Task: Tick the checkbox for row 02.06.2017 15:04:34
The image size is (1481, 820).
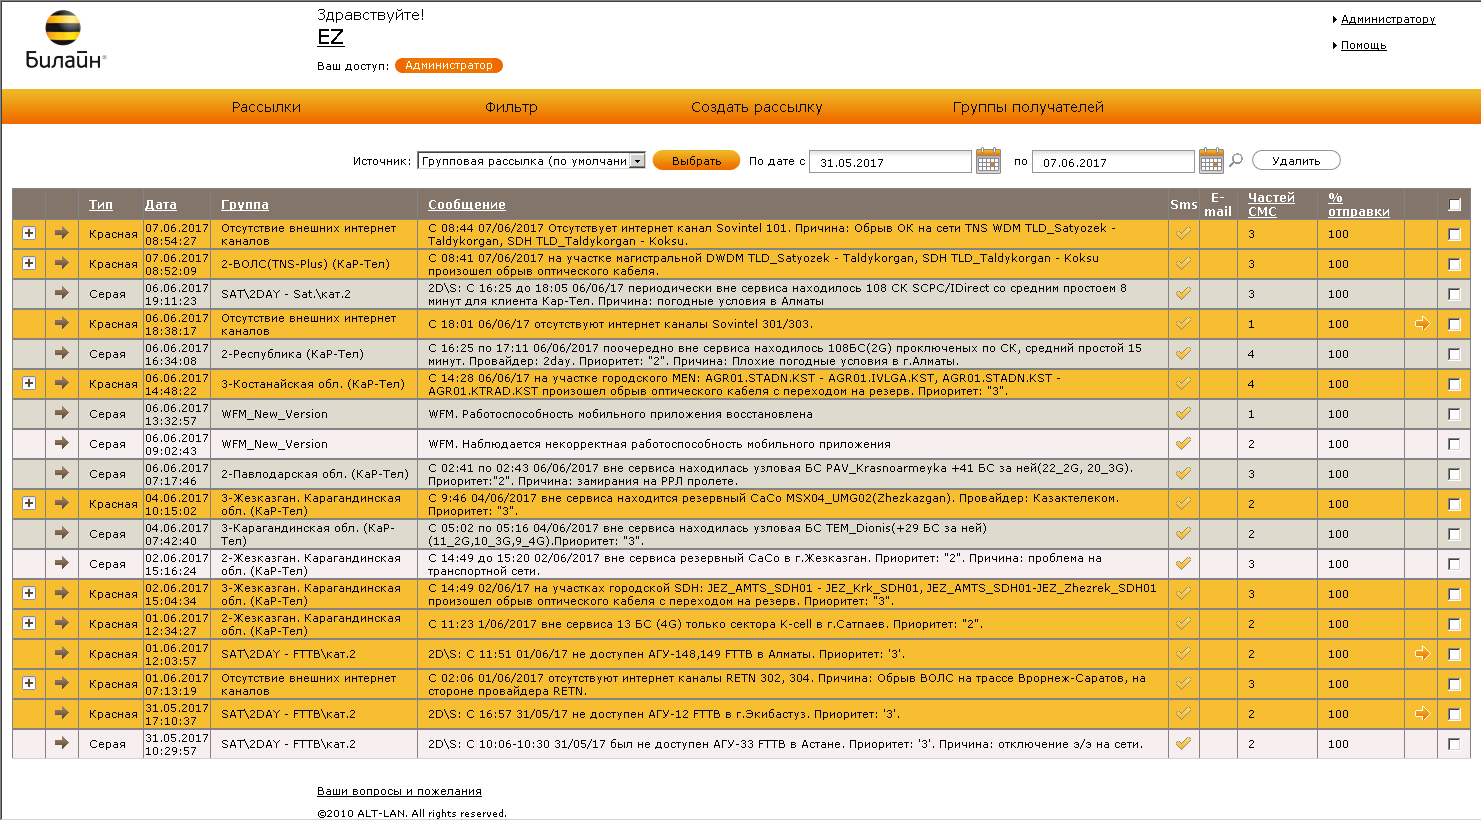Action: [1454, 594]
